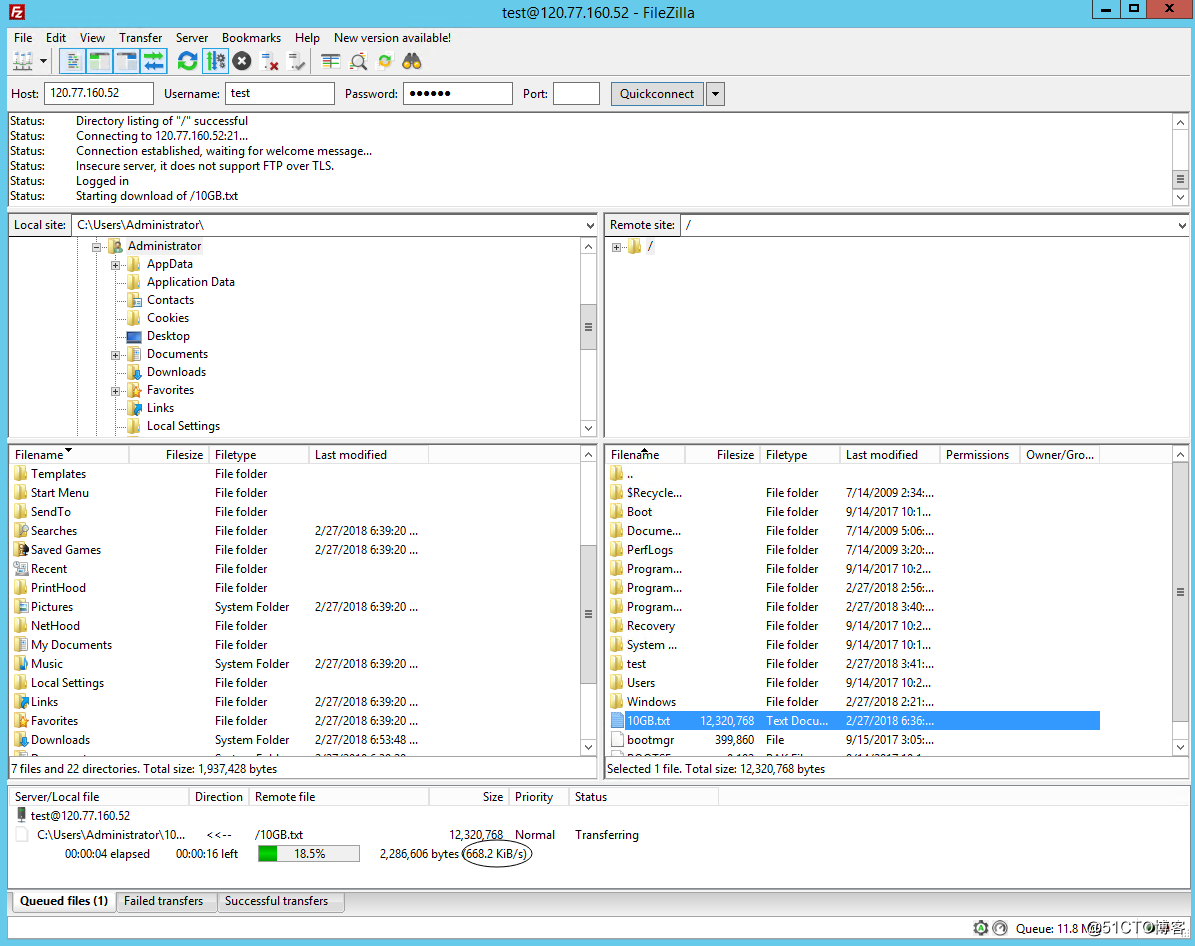Click the Host input field
The height and width of the screenshot is (946, 1195).
(x=99, y=93)
